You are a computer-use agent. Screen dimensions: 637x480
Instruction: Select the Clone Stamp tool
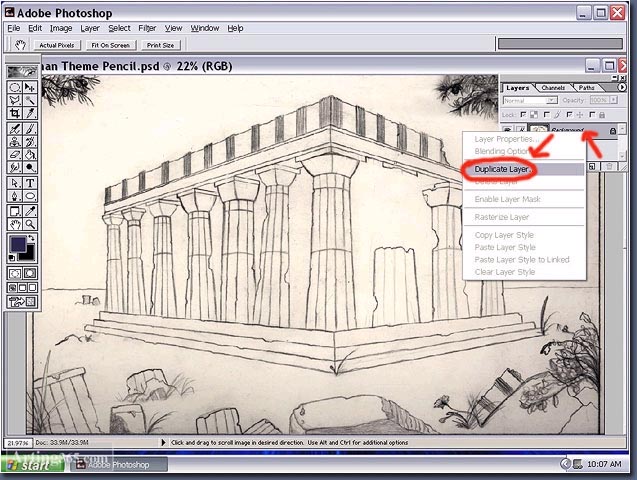[x=15, y=142]
